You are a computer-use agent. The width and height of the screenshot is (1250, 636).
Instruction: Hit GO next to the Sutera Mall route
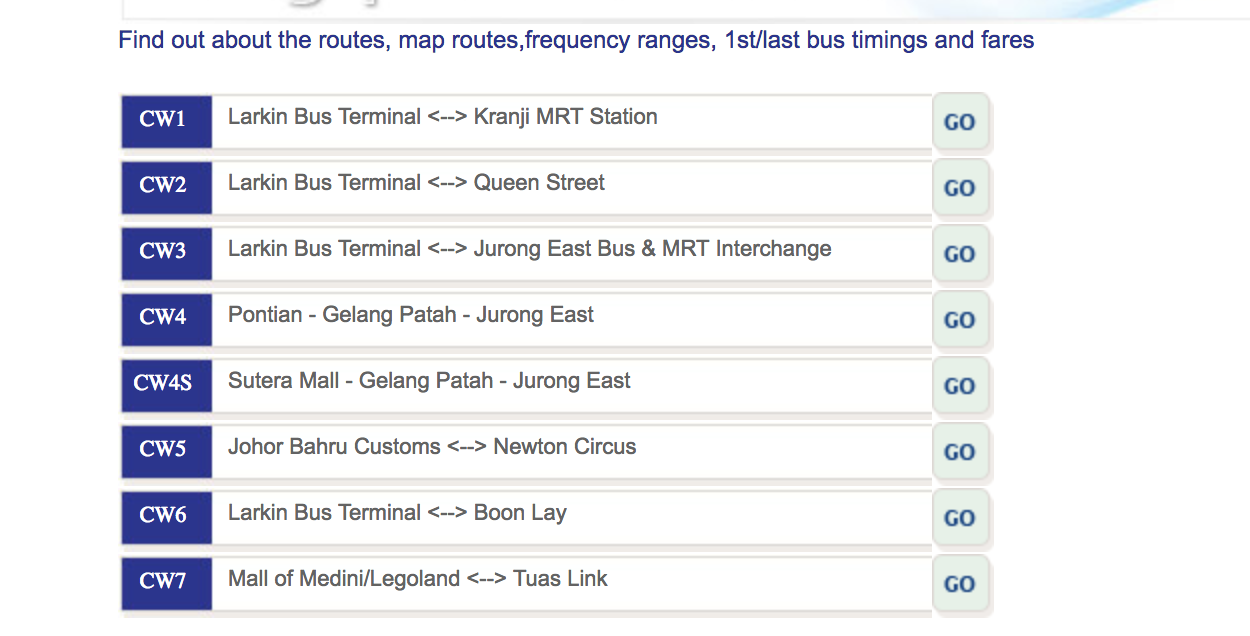[x=960, y=386]
